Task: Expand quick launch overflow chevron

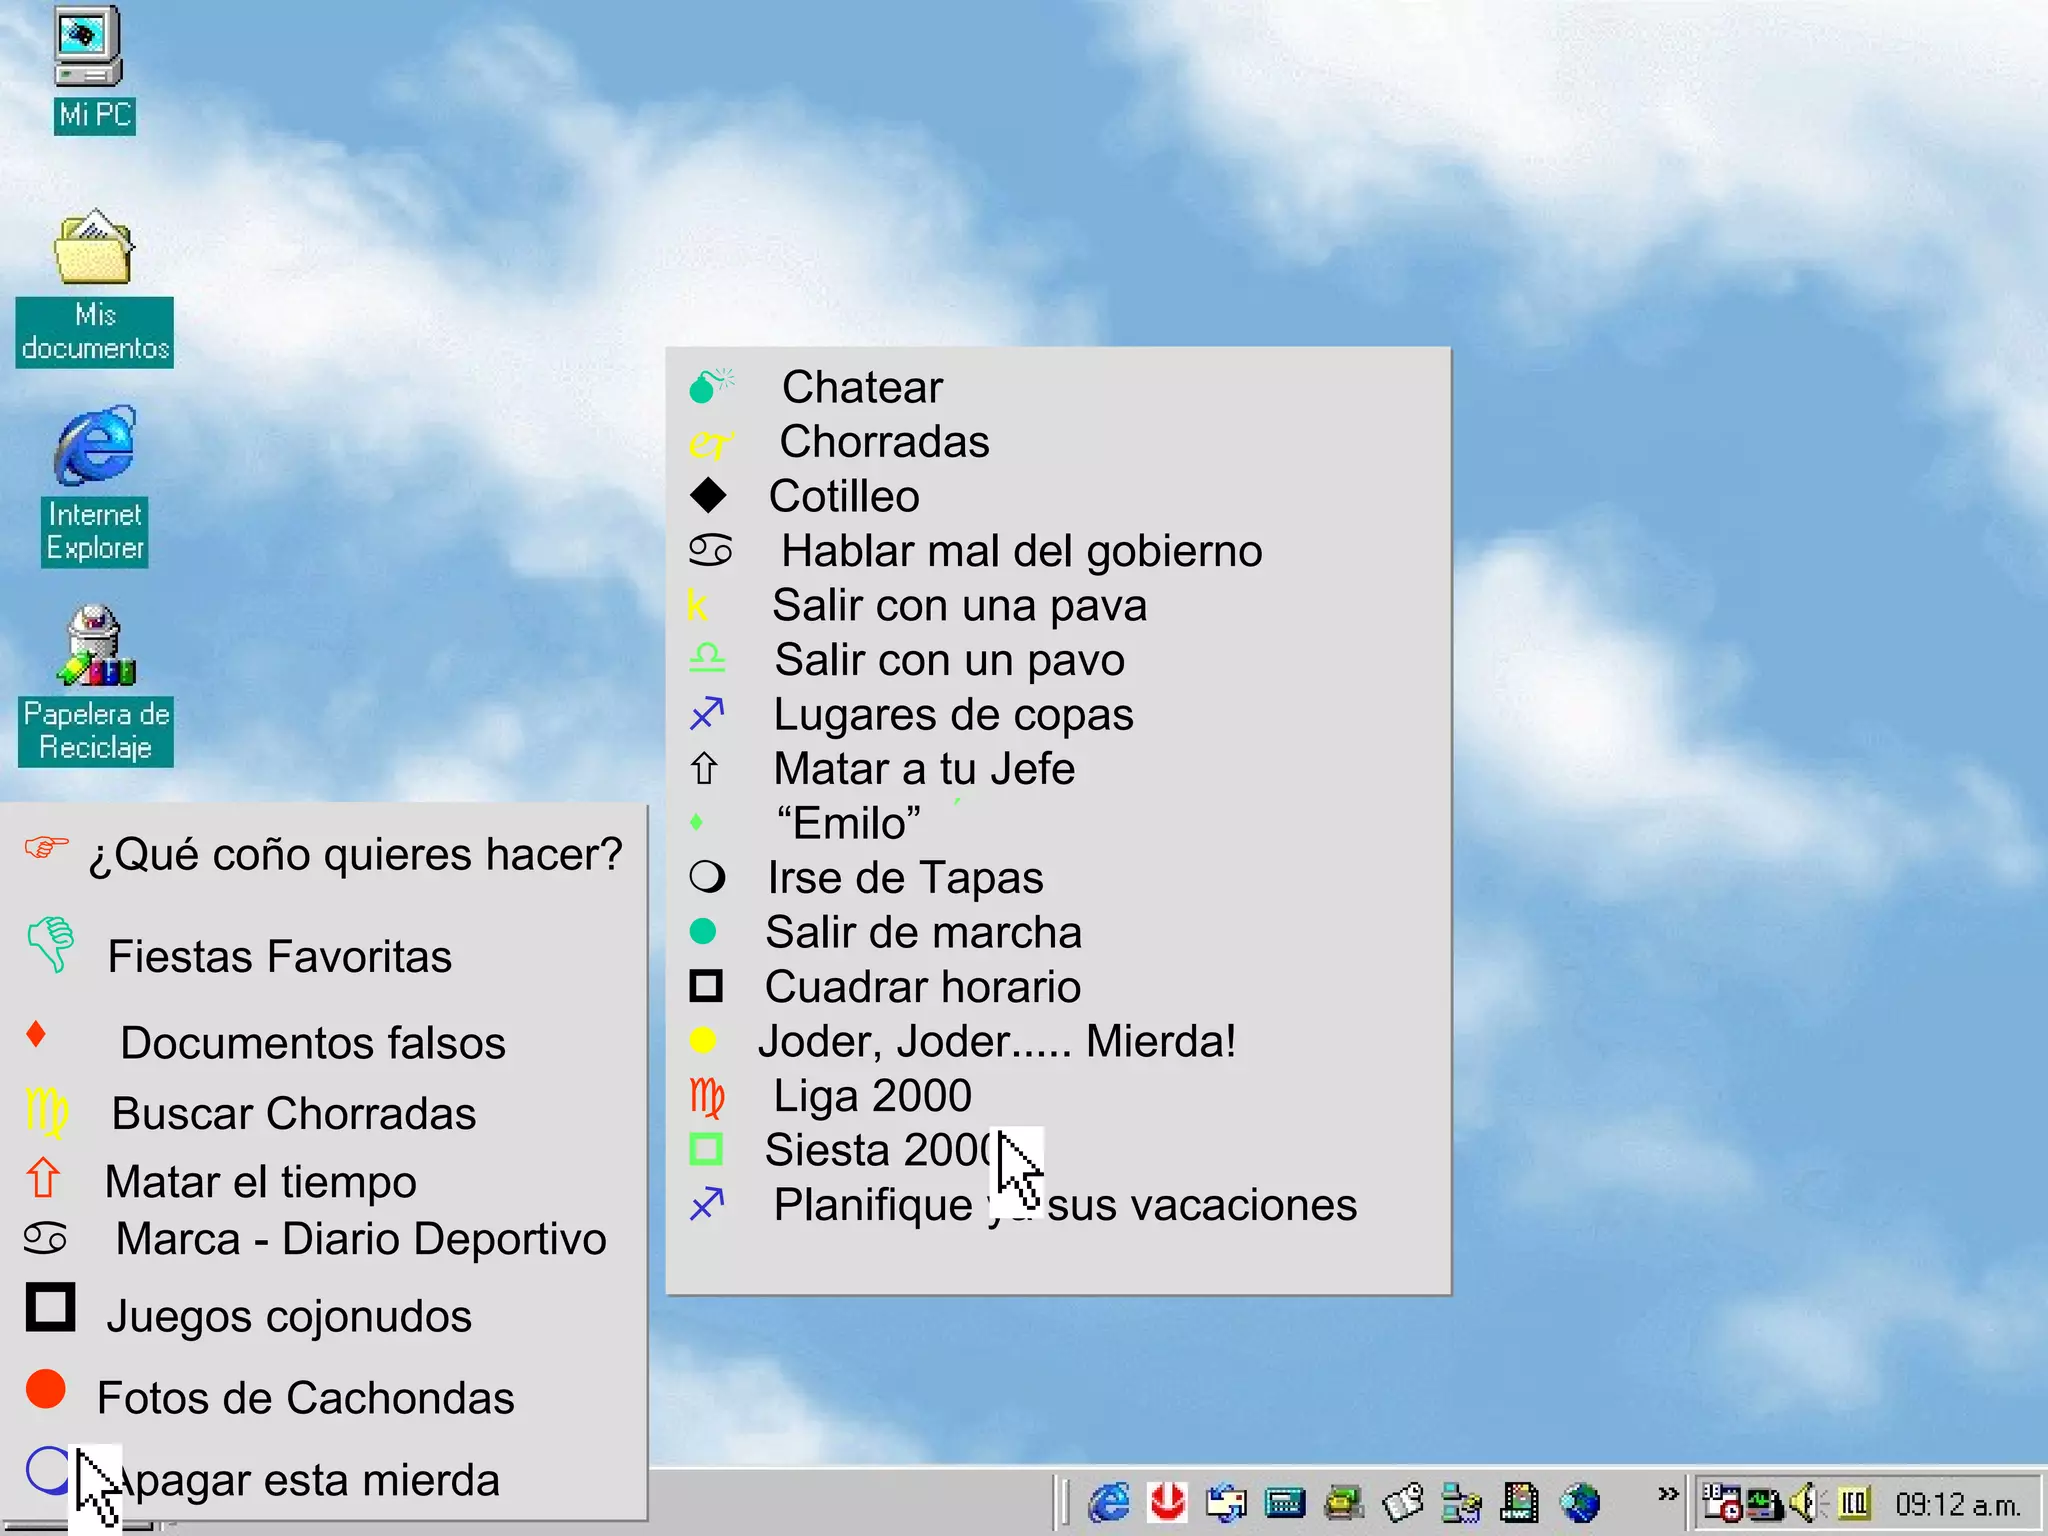Action: pos(1667,1493)
